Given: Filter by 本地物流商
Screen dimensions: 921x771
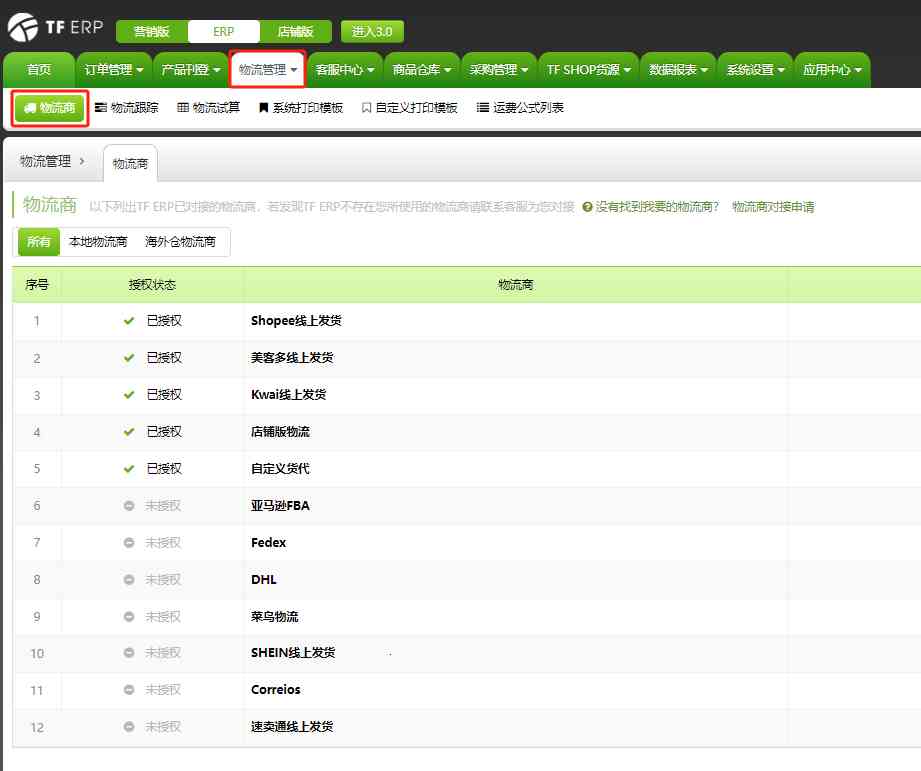Looking at the screenshot, I should tap(98, 241).
